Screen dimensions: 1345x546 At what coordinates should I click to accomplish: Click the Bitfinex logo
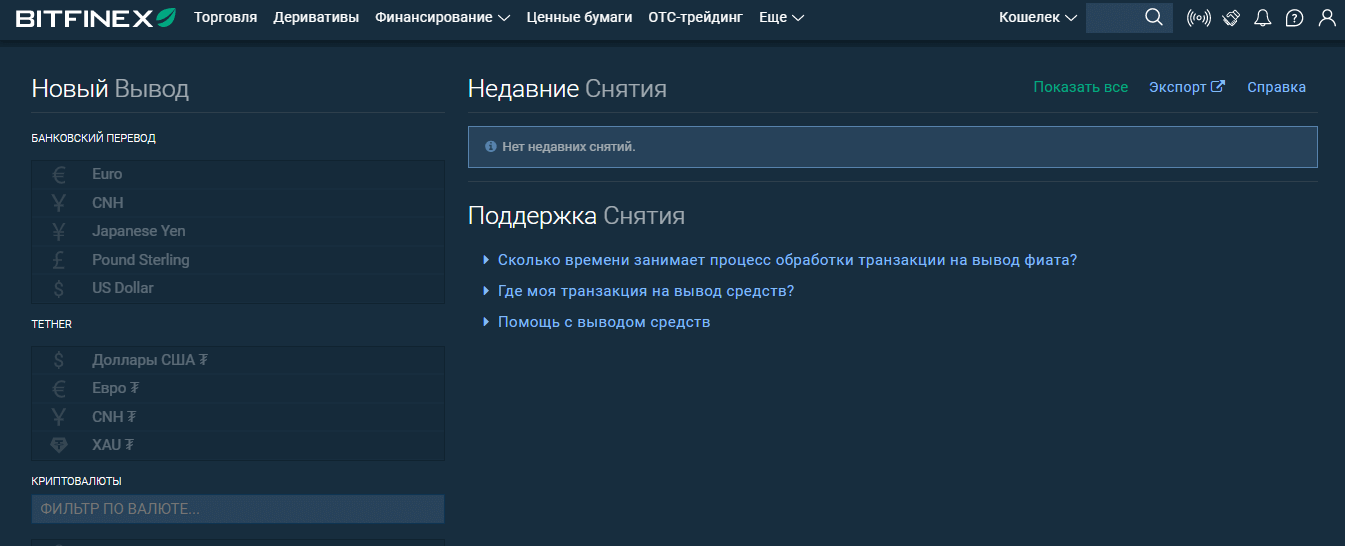point(95,18)
